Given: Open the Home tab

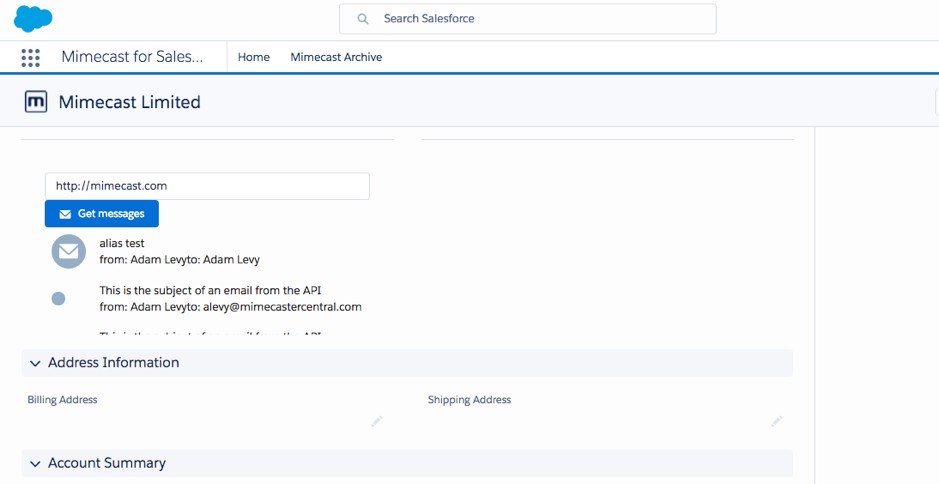Looking at the screenshot, I should coord(254,57).
